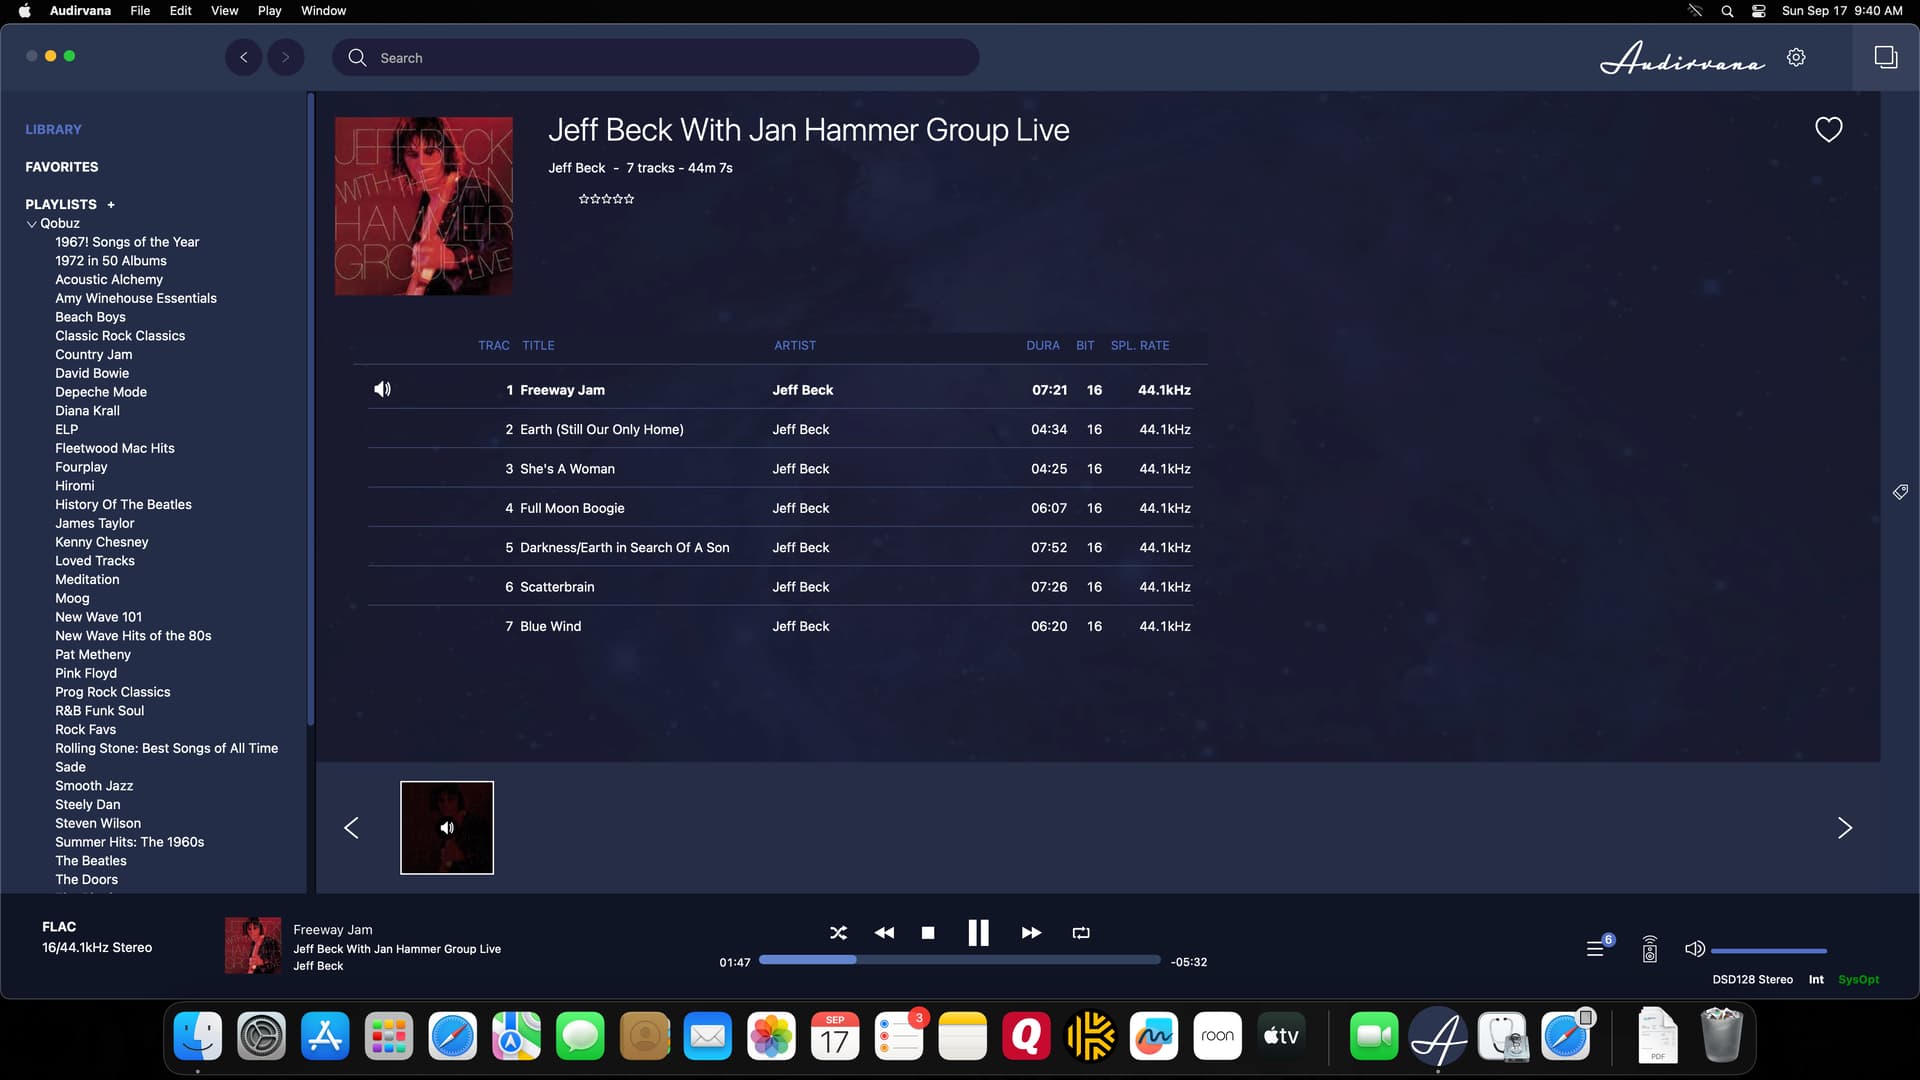Click the Jeff Beck album artist link
Viewport: 1920px width, 1080px height.
coord(576,168)
